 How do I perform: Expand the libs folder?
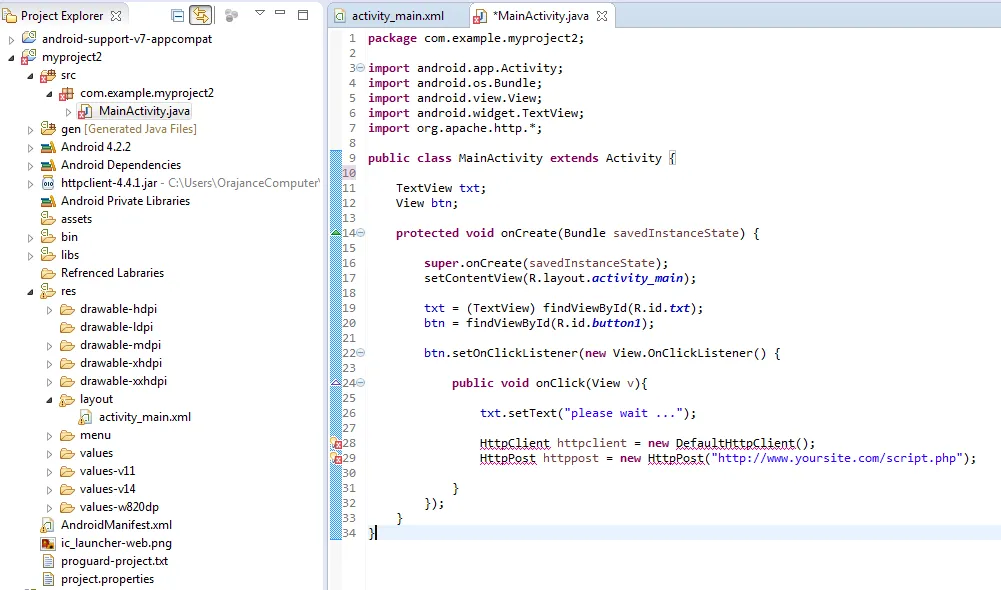[30, 255]
